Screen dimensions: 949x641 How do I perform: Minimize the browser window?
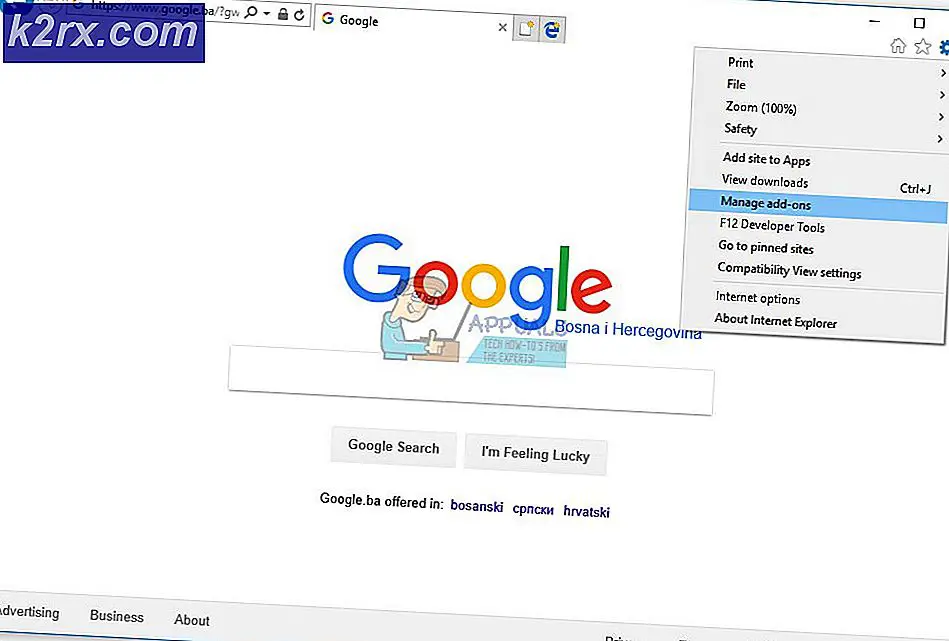(x=875, y=21)
